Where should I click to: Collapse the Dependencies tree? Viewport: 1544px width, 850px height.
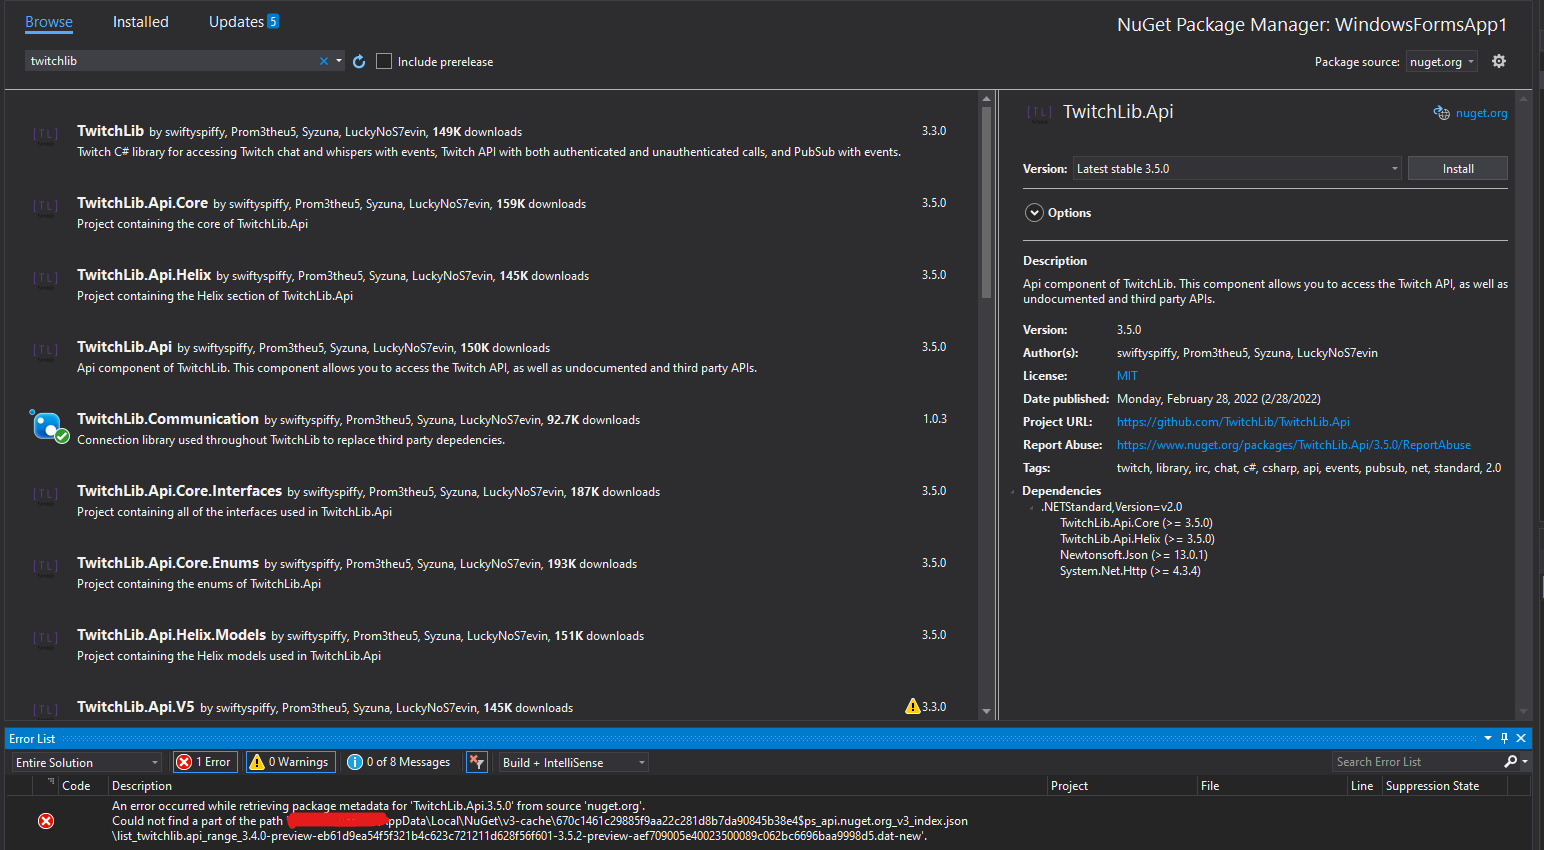[1013, 491]
